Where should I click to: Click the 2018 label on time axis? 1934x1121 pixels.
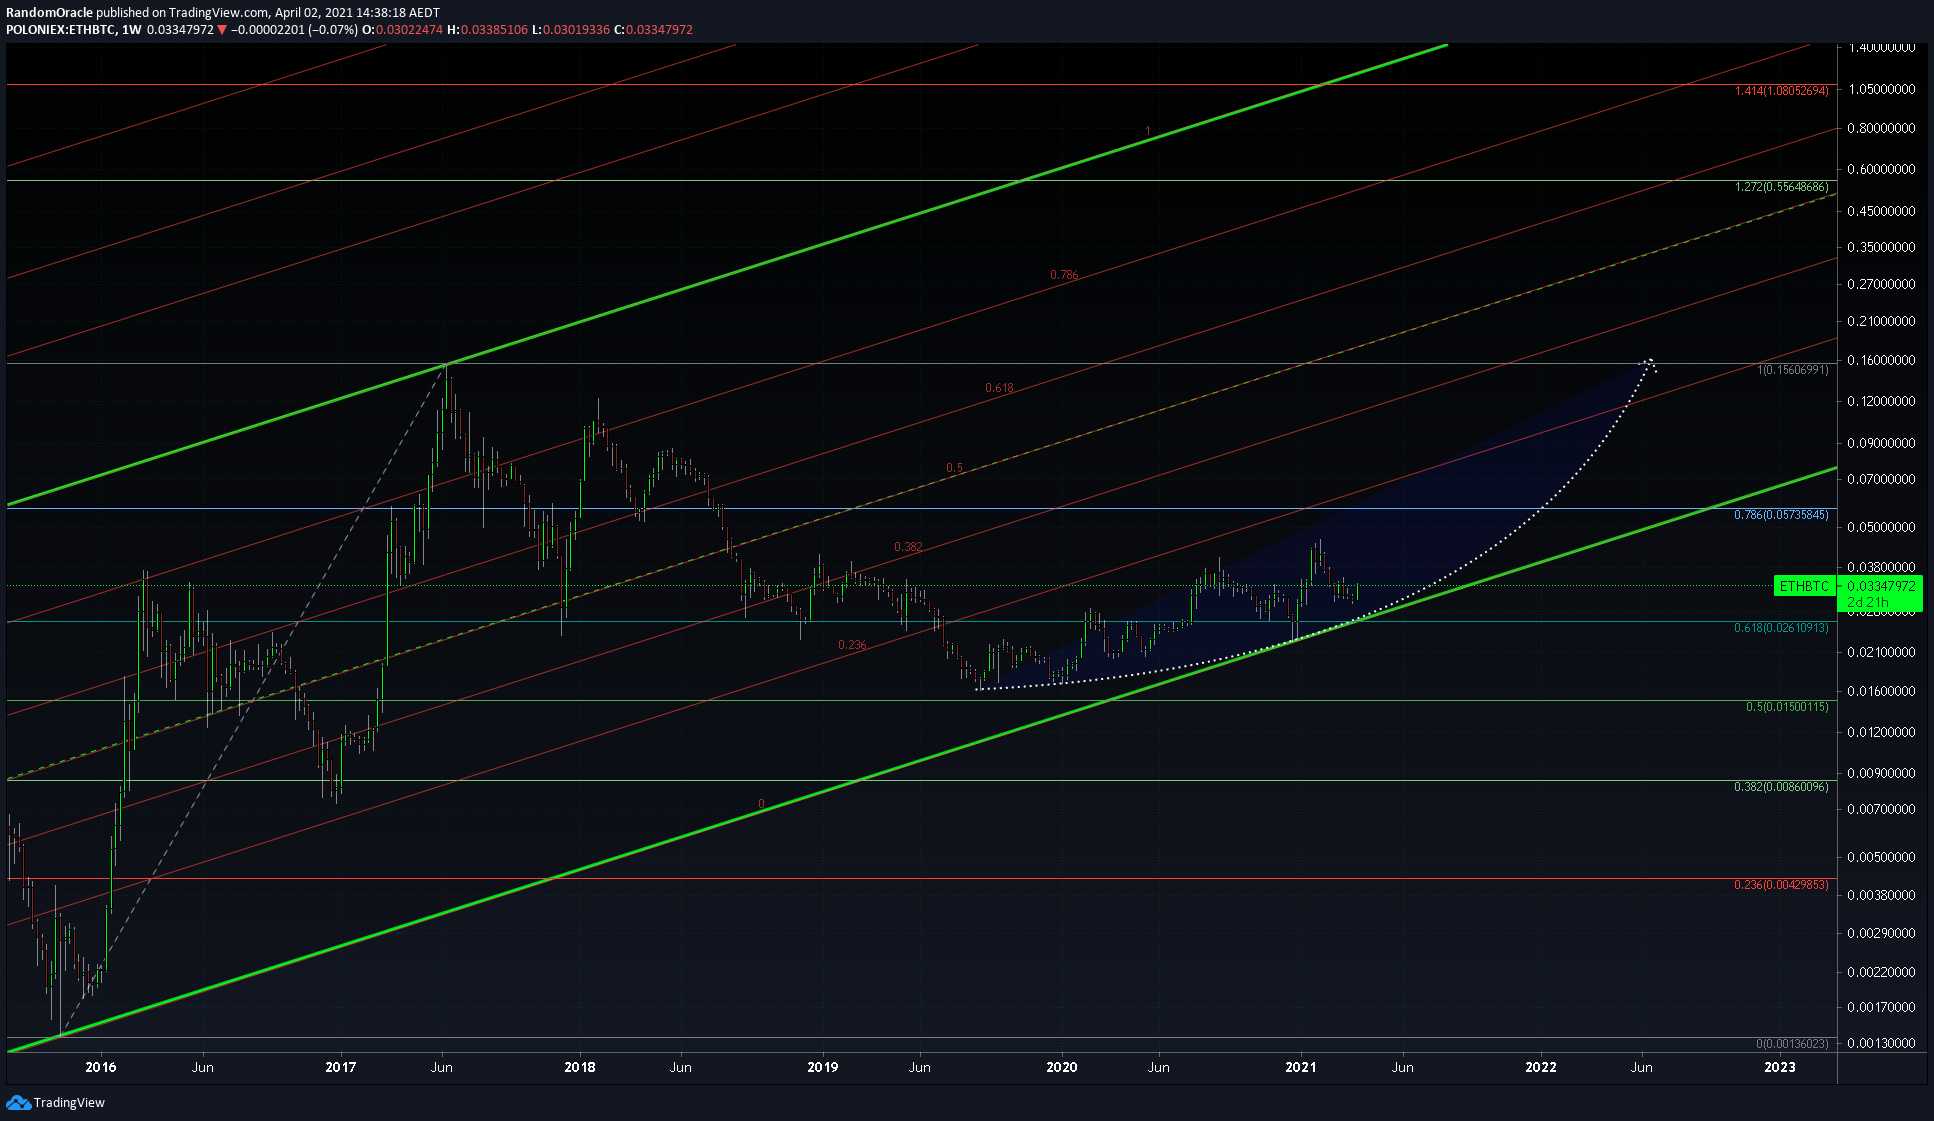(x=580, y=1067)
